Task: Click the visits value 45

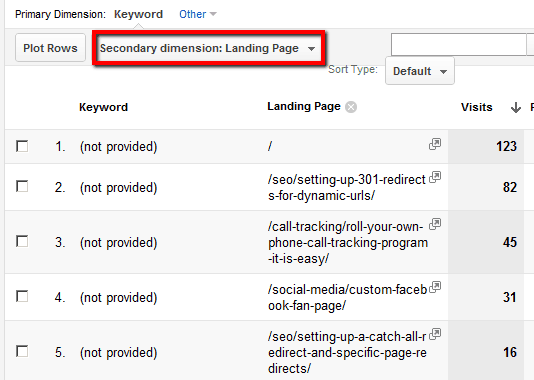Action: tap(510, 242)
